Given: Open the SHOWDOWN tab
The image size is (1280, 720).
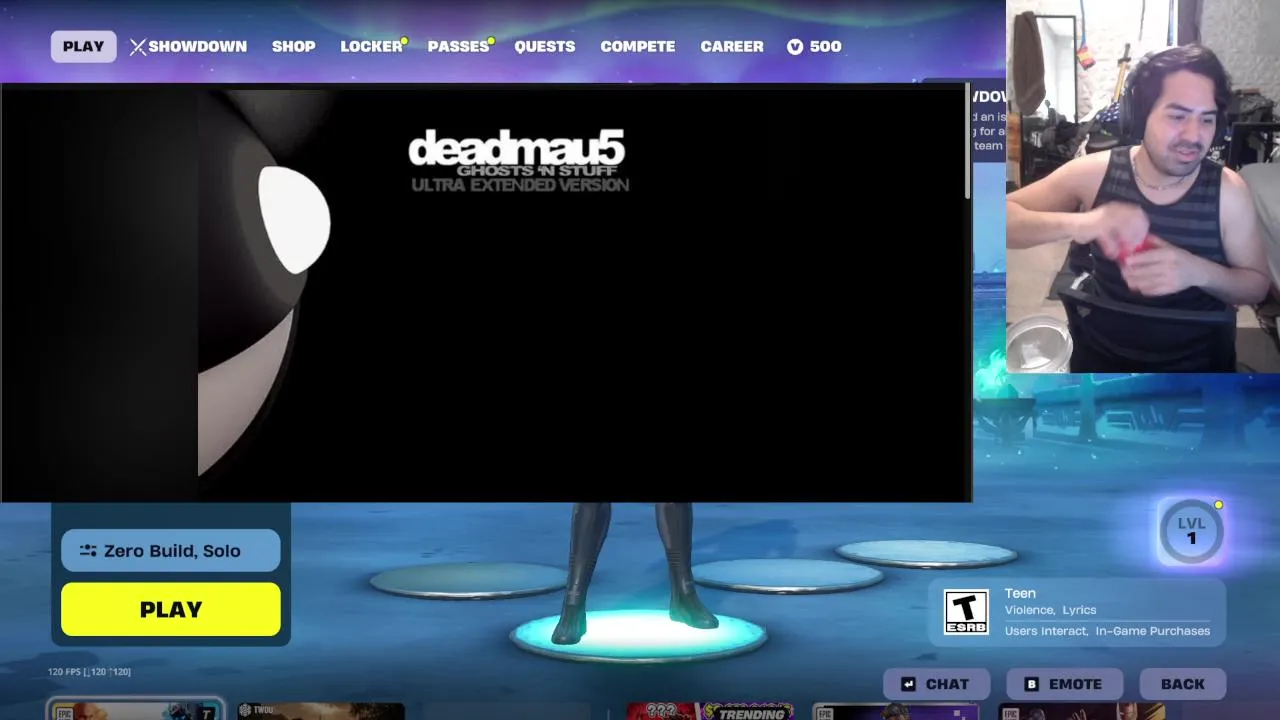Looking at the screenshot, I should coord(188,46).
